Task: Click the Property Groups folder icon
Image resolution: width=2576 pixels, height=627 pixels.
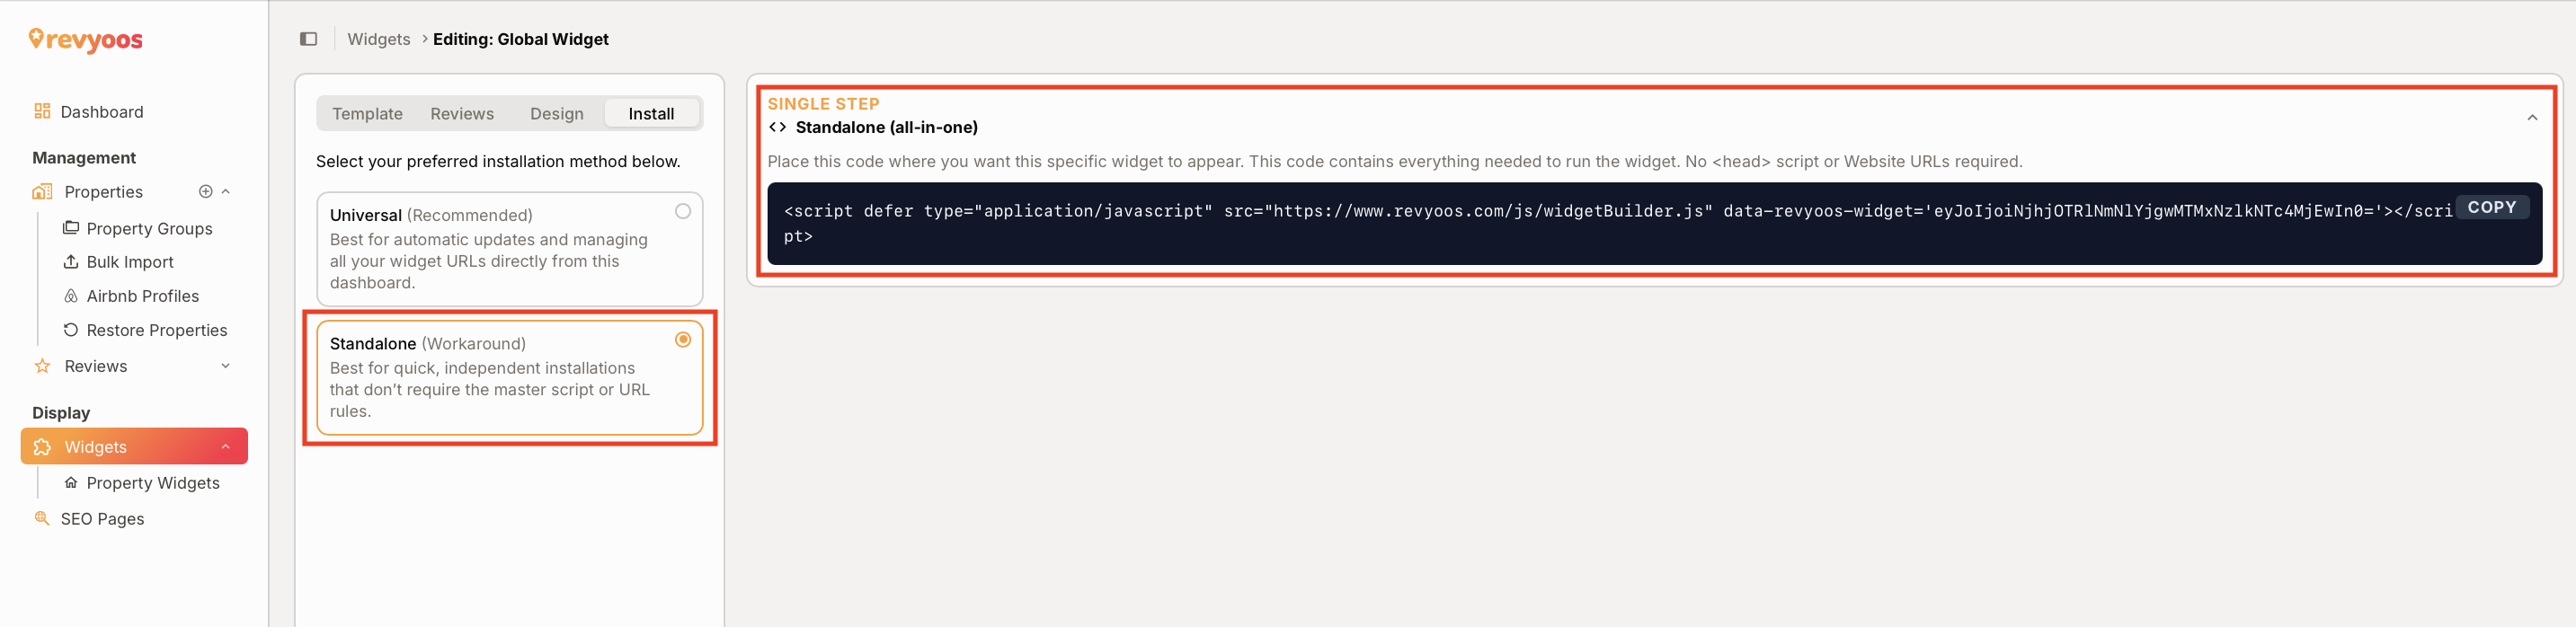Action: click(71, 228)
